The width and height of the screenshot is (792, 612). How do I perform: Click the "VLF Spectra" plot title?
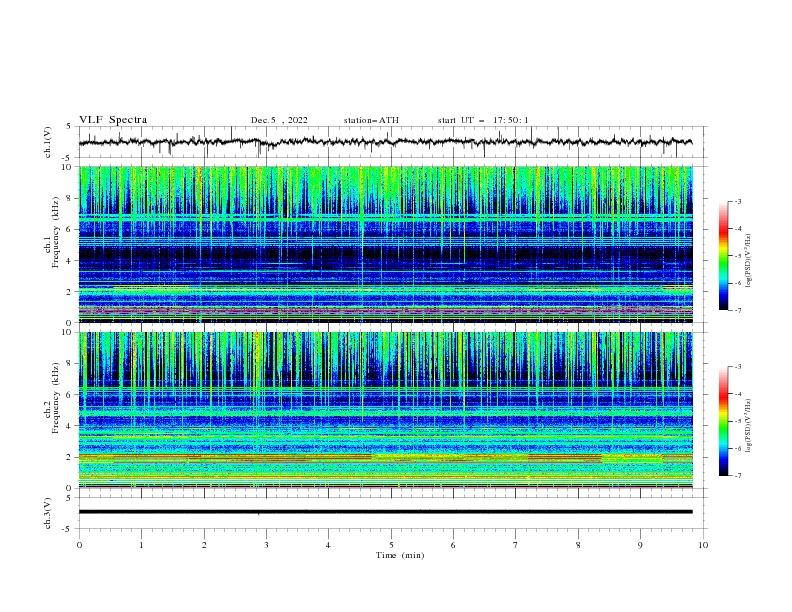pos(113,120)
